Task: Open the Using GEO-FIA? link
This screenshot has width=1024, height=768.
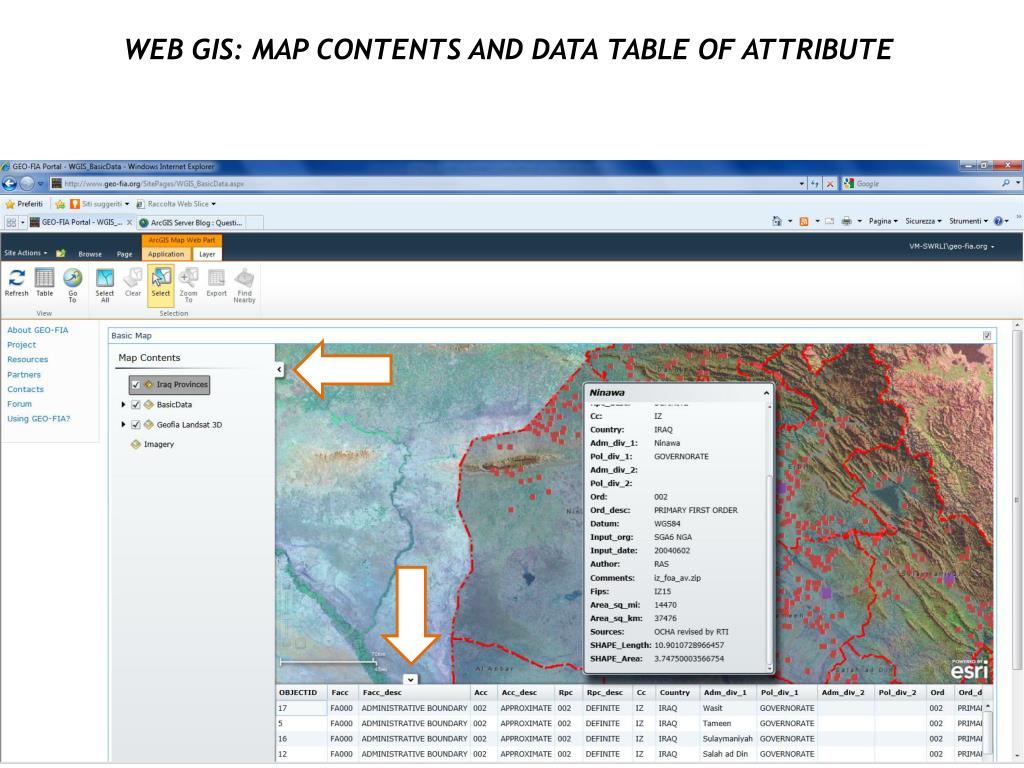Action: click(x=39, y=419)
